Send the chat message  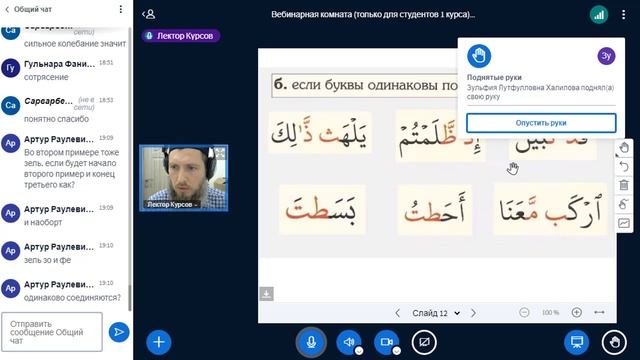(119, 332)
